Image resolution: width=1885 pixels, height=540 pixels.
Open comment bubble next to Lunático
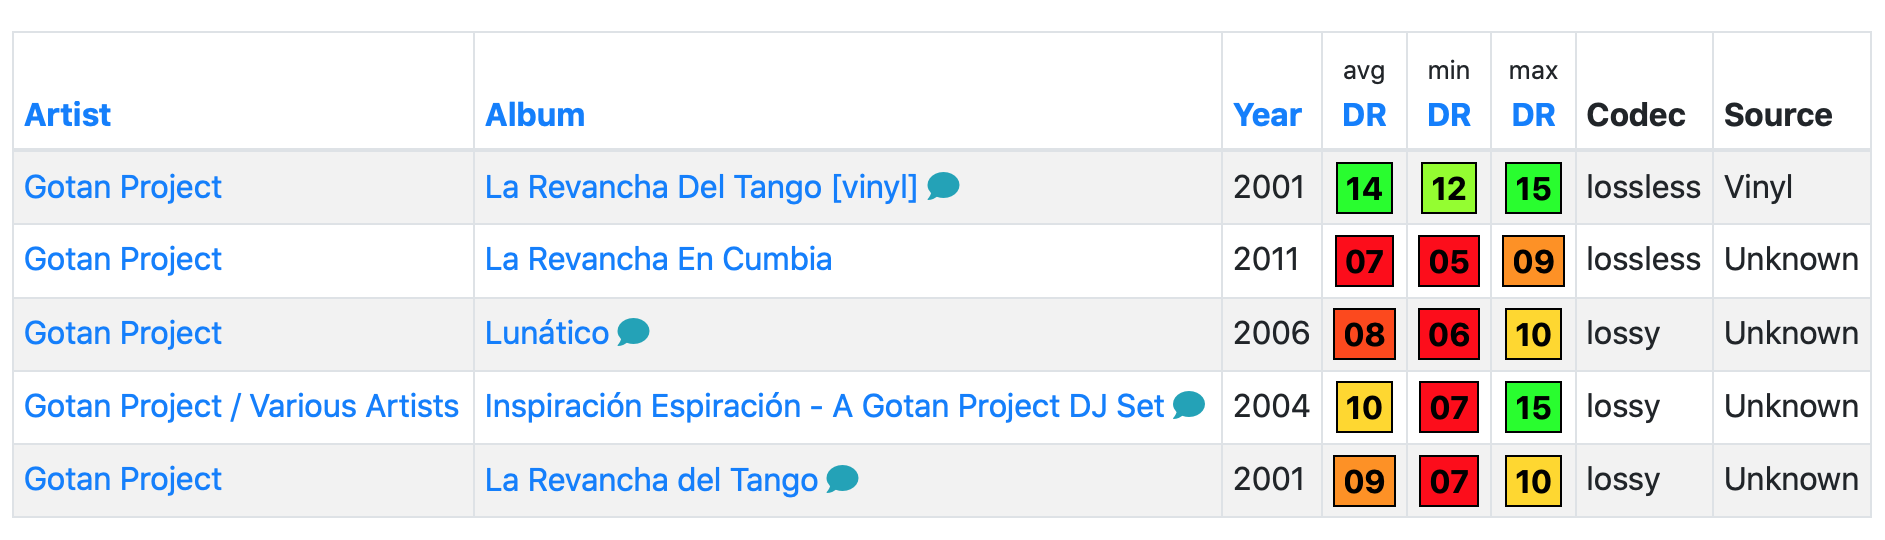[633, 331]
